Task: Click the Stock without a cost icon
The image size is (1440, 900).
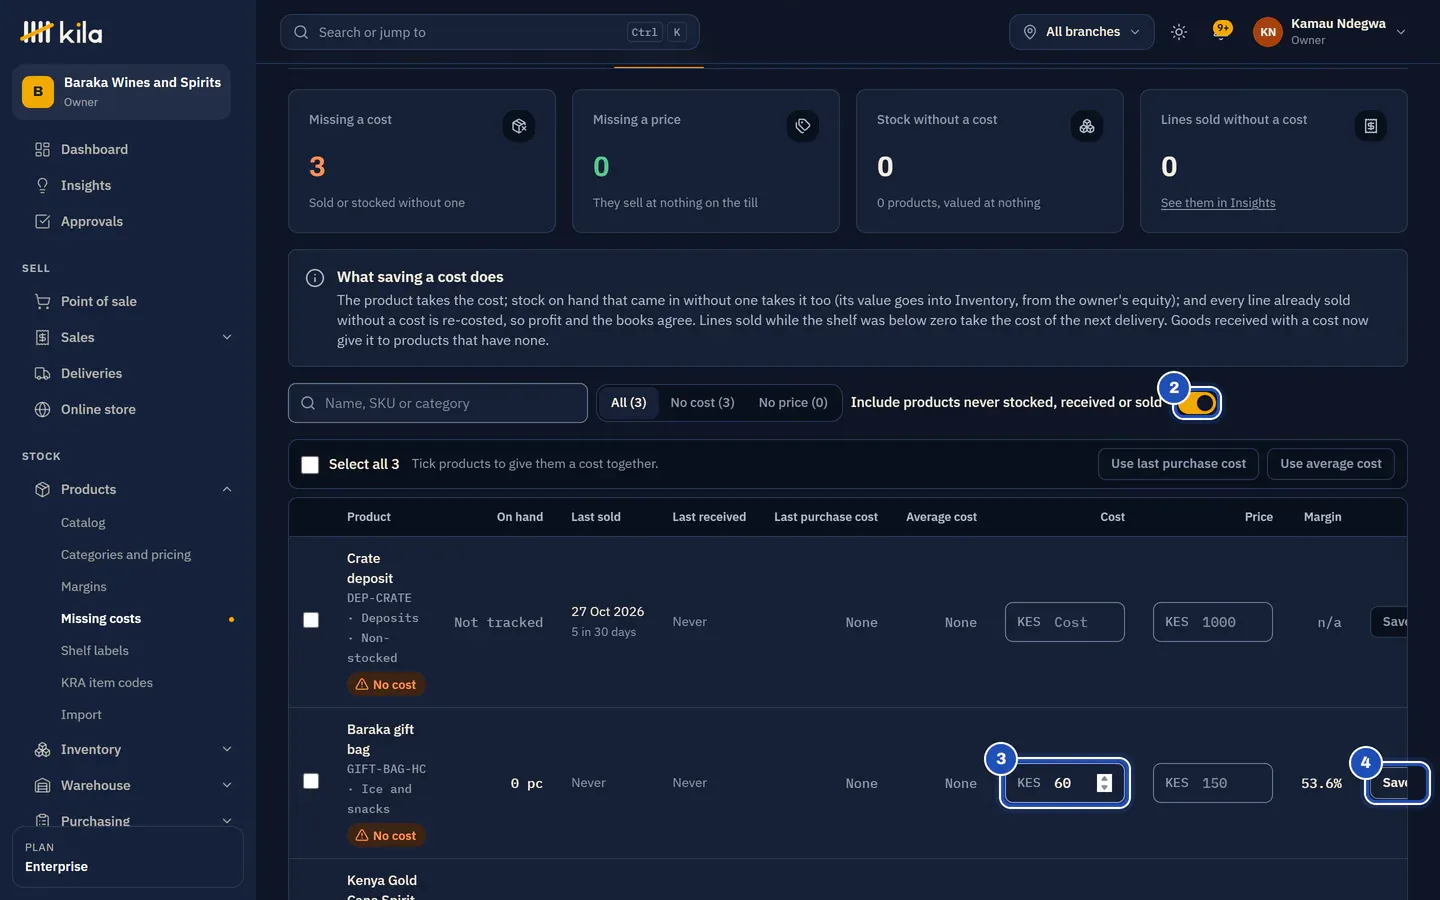Action: tap(1086, 126)
